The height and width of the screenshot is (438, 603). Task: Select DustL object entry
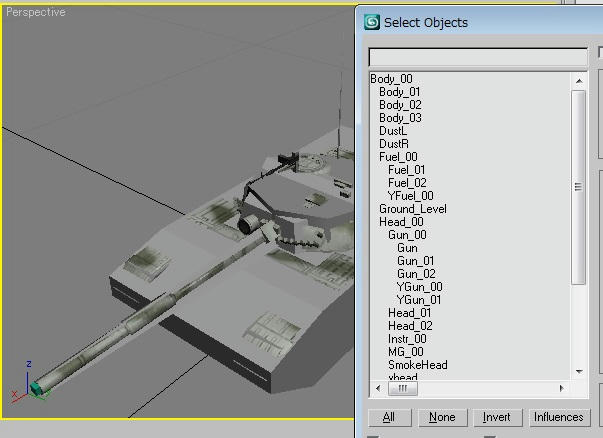click(393, 131)
